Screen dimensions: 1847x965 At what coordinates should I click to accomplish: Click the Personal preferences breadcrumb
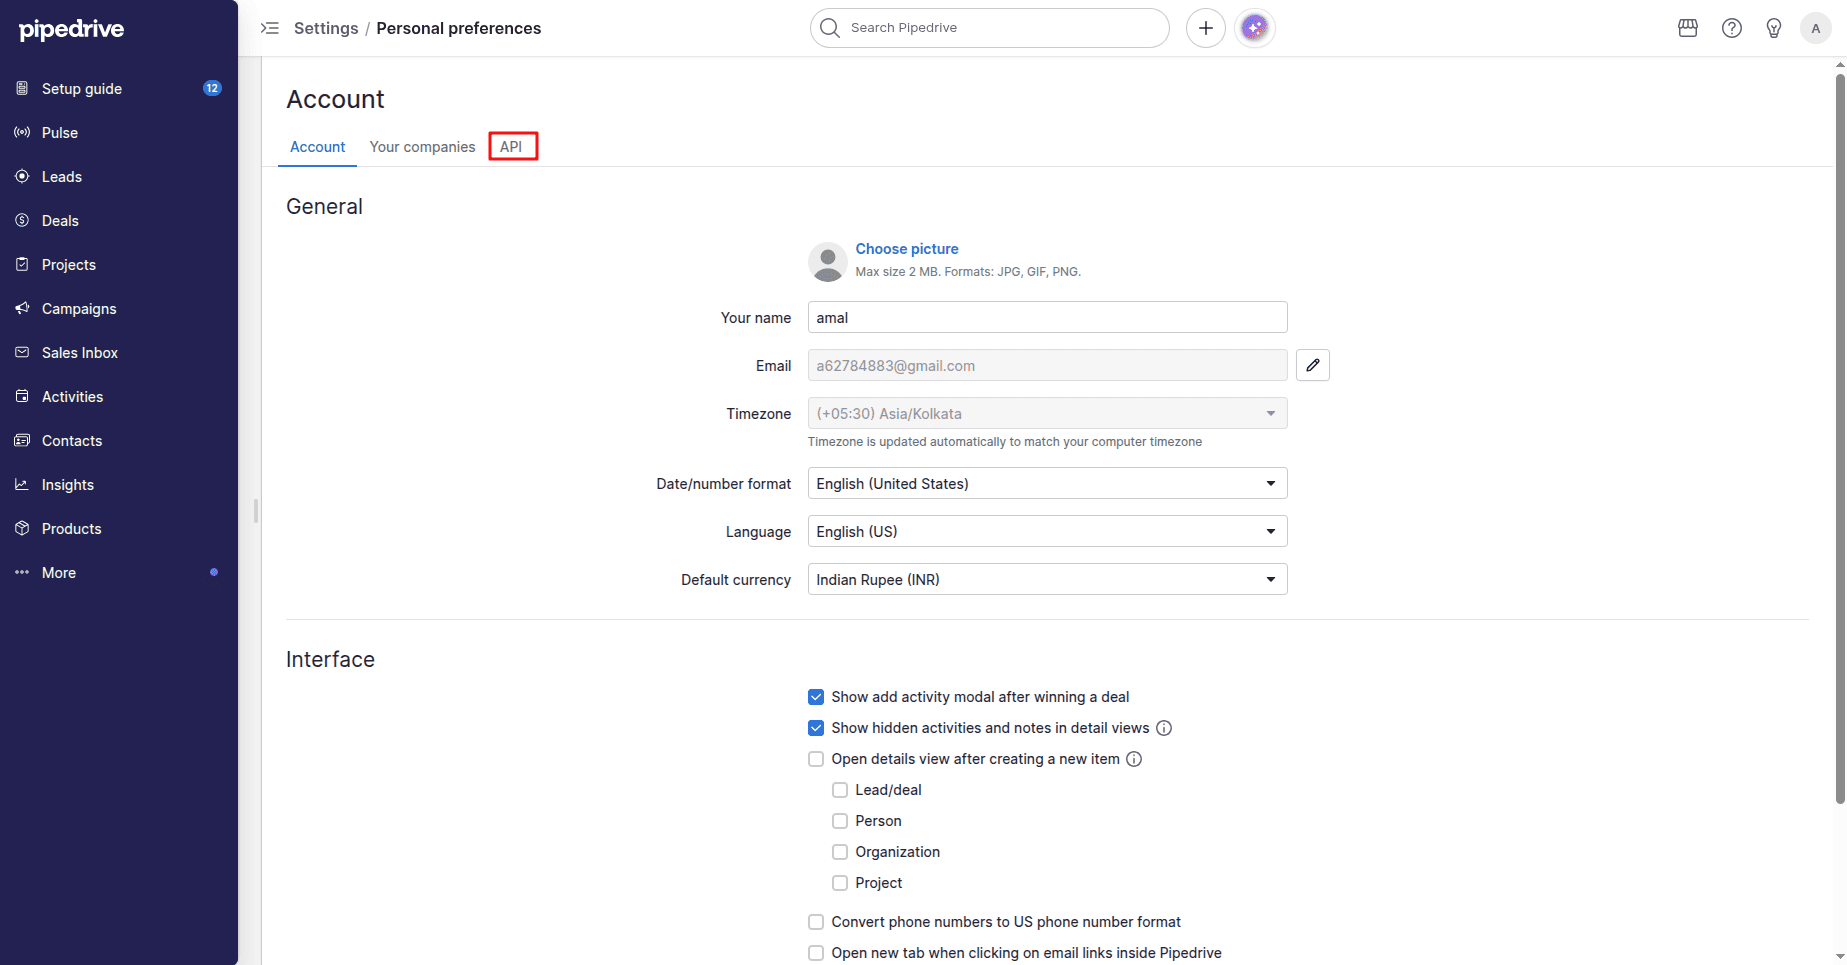coord(459,28)
